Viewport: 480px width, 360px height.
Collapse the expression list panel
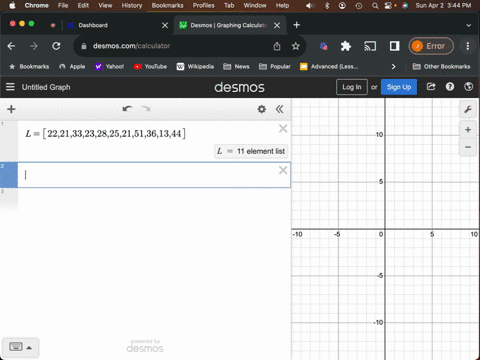pyautogui.click(x=279, y=109)
